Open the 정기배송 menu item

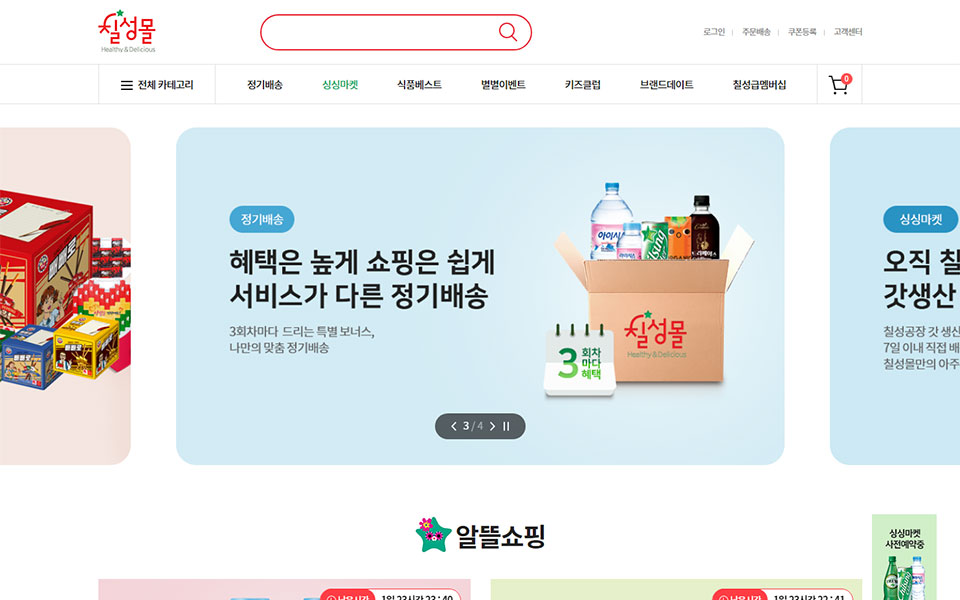pos(264,84)
